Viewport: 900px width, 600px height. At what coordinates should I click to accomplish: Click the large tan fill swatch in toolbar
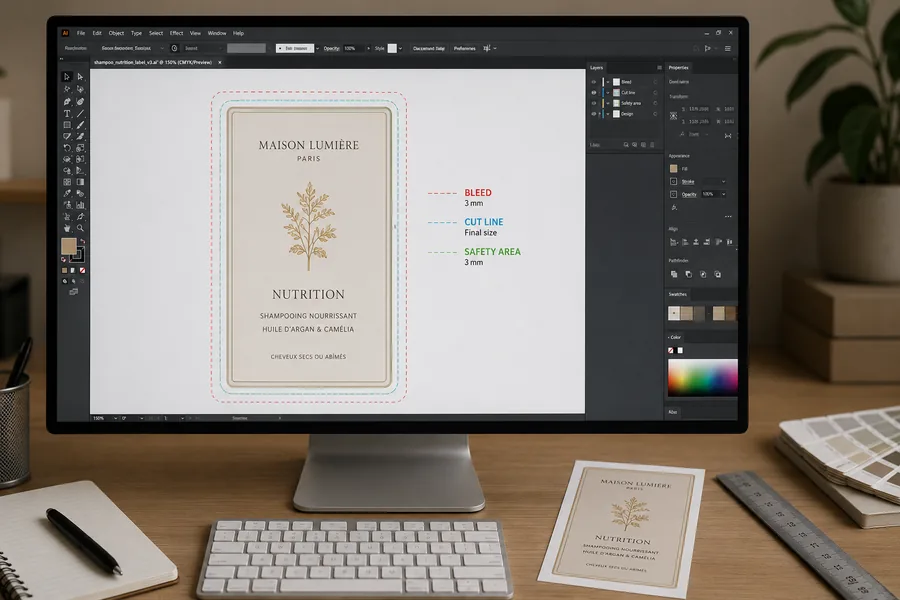68,246
